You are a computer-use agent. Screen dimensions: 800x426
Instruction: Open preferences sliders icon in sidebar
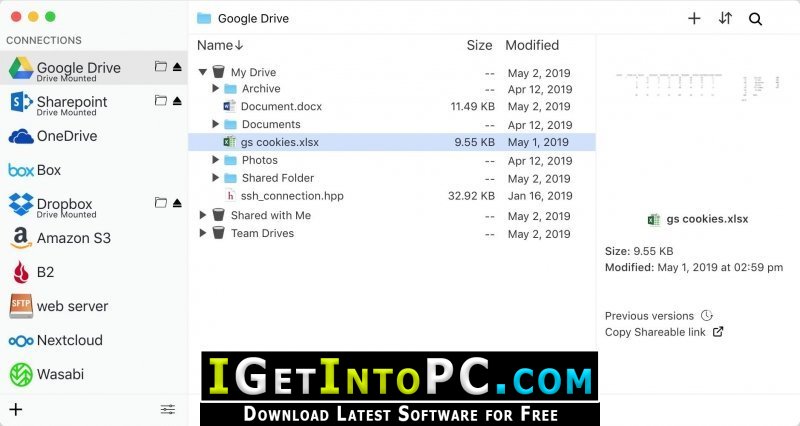[167, 409]
